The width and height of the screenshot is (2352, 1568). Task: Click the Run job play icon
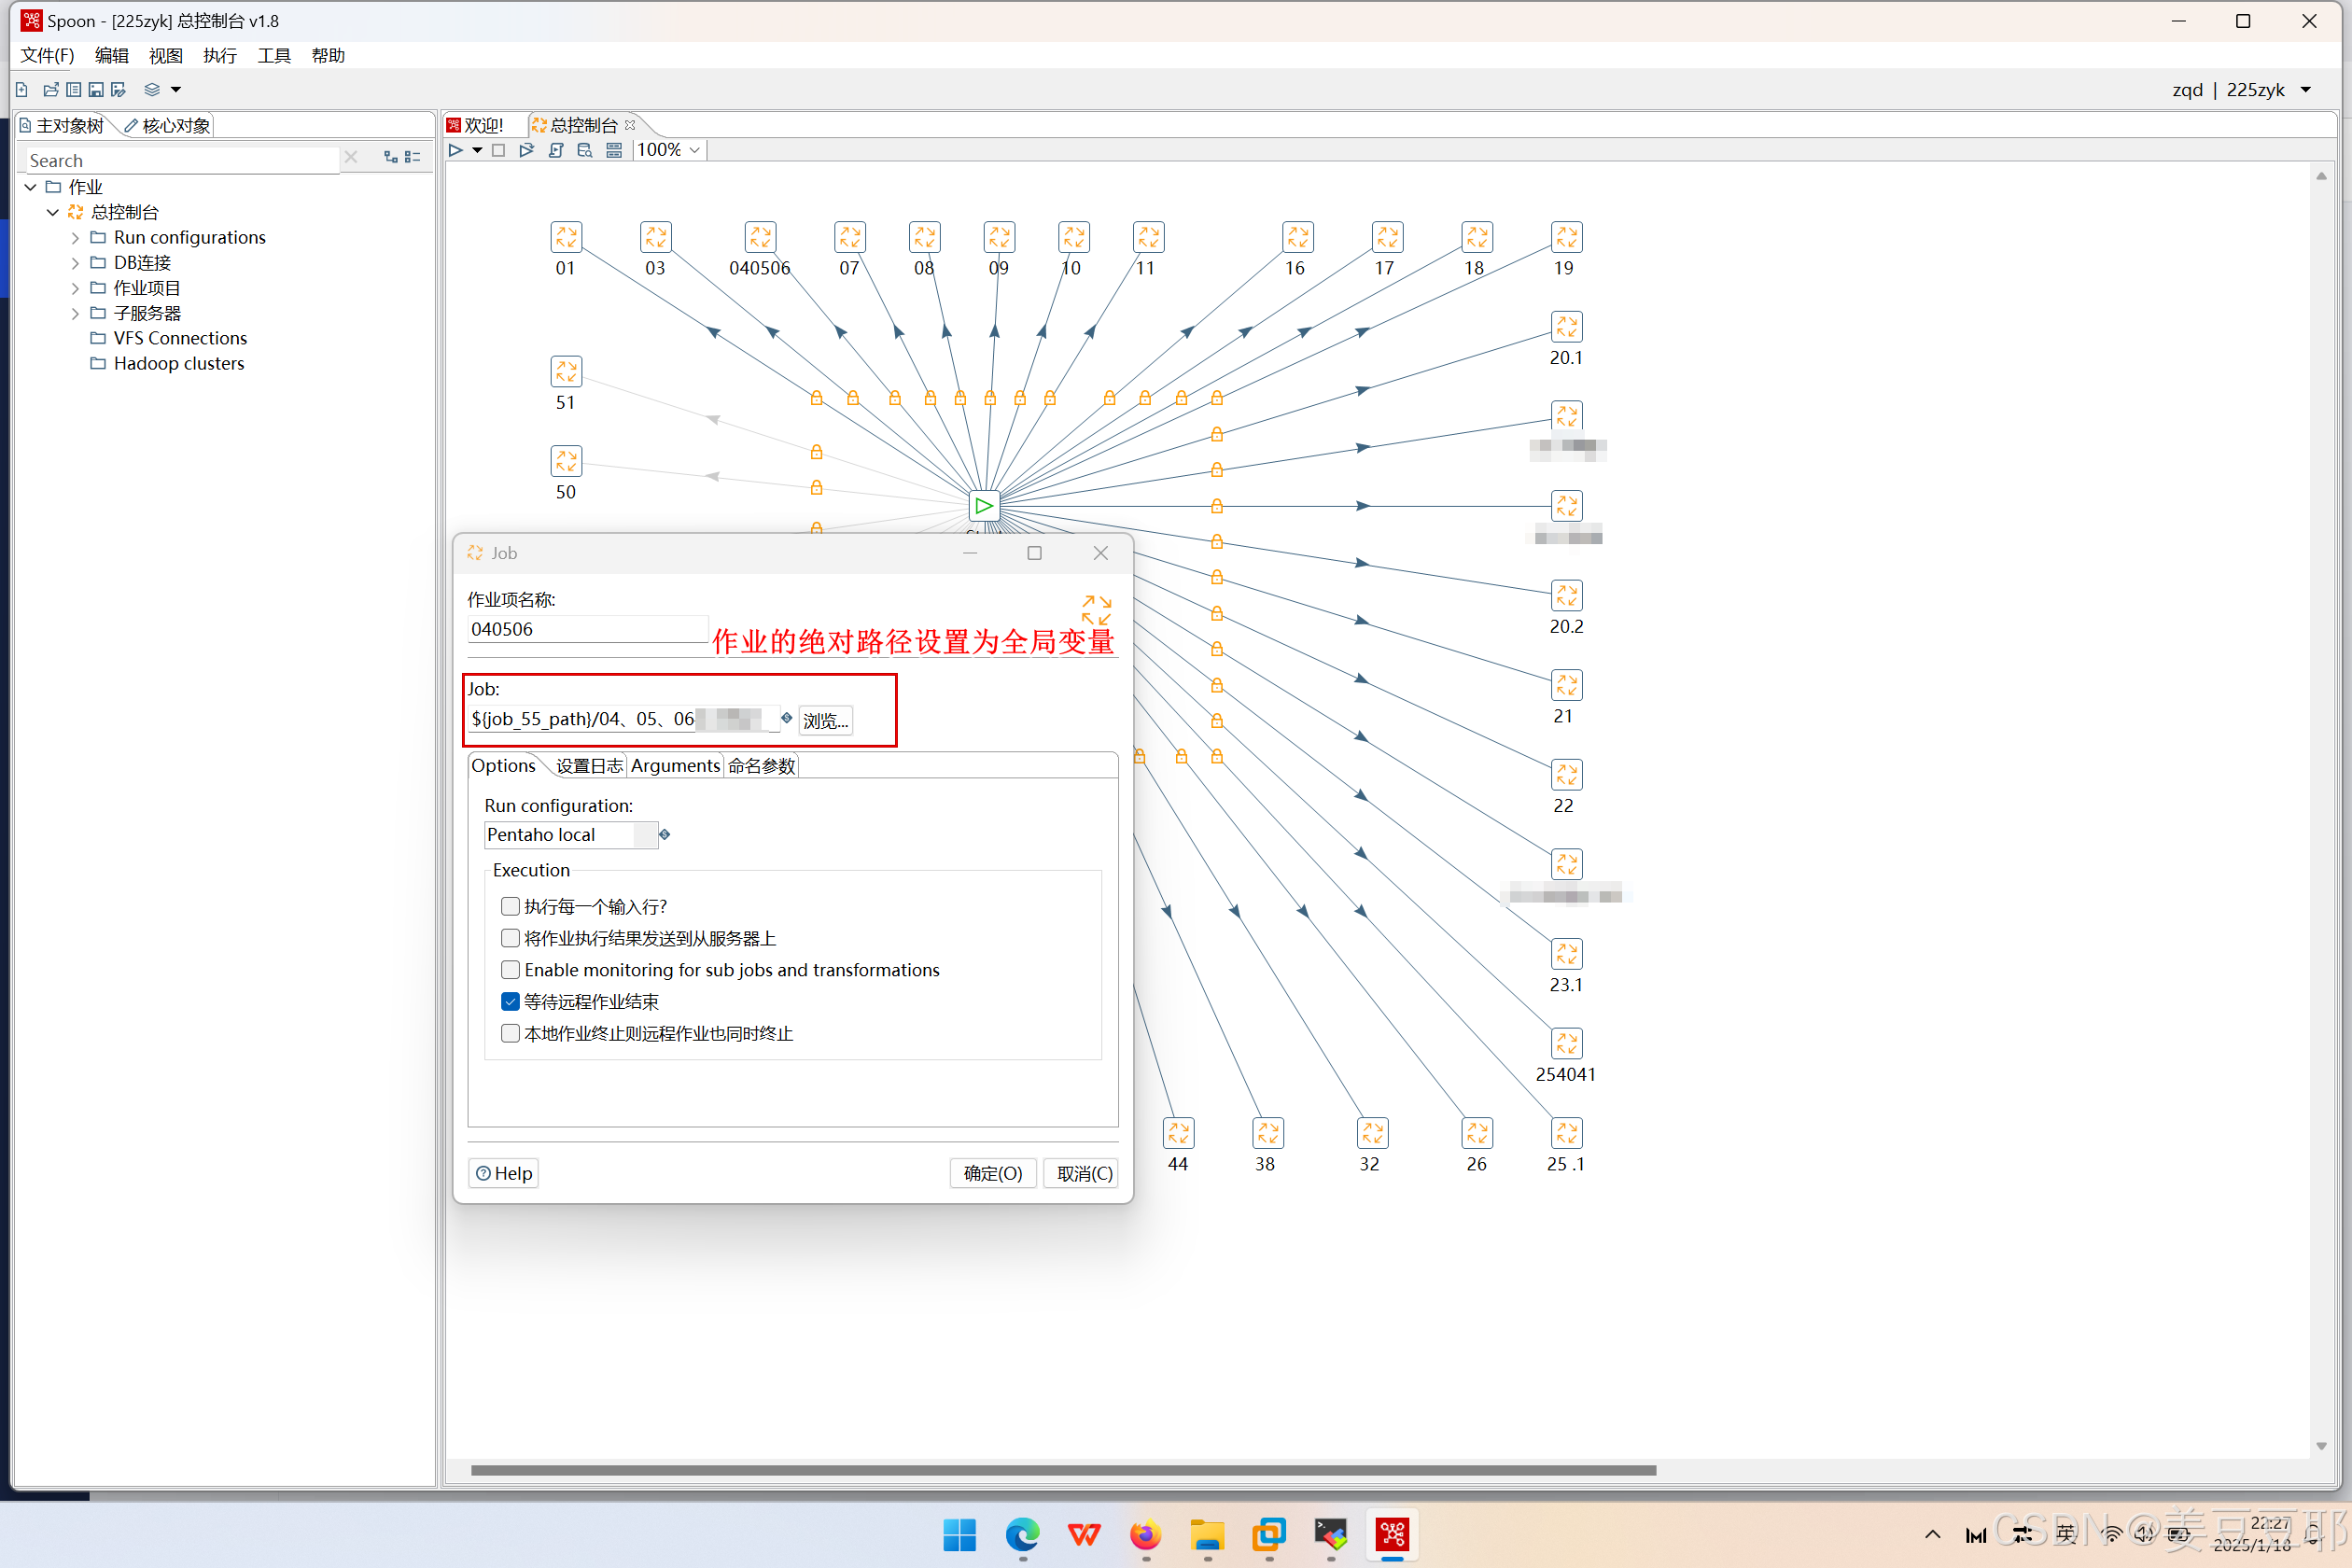point(455,150)
